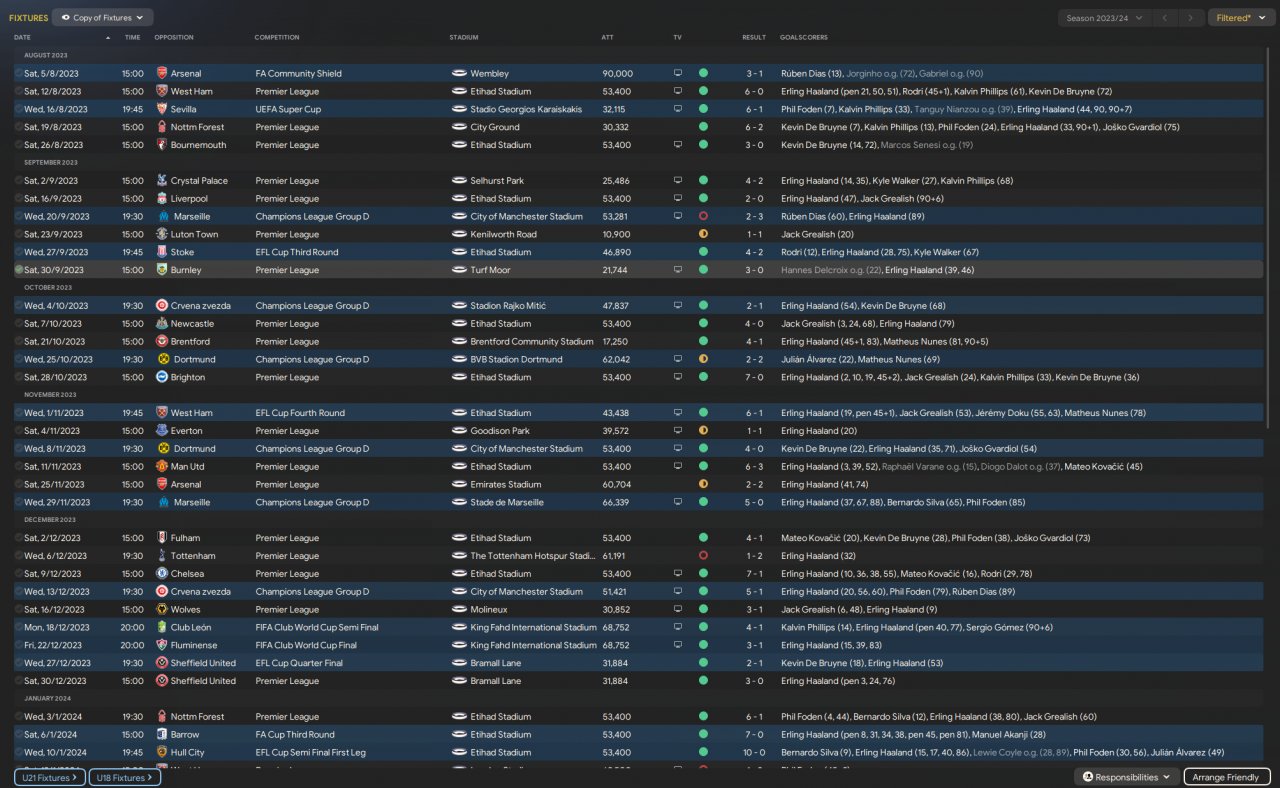The height and width of the screenshot is (788, 1280).
Task: Tick the selection circle for Sat 26/8/2023
Action: coord(18,145)
